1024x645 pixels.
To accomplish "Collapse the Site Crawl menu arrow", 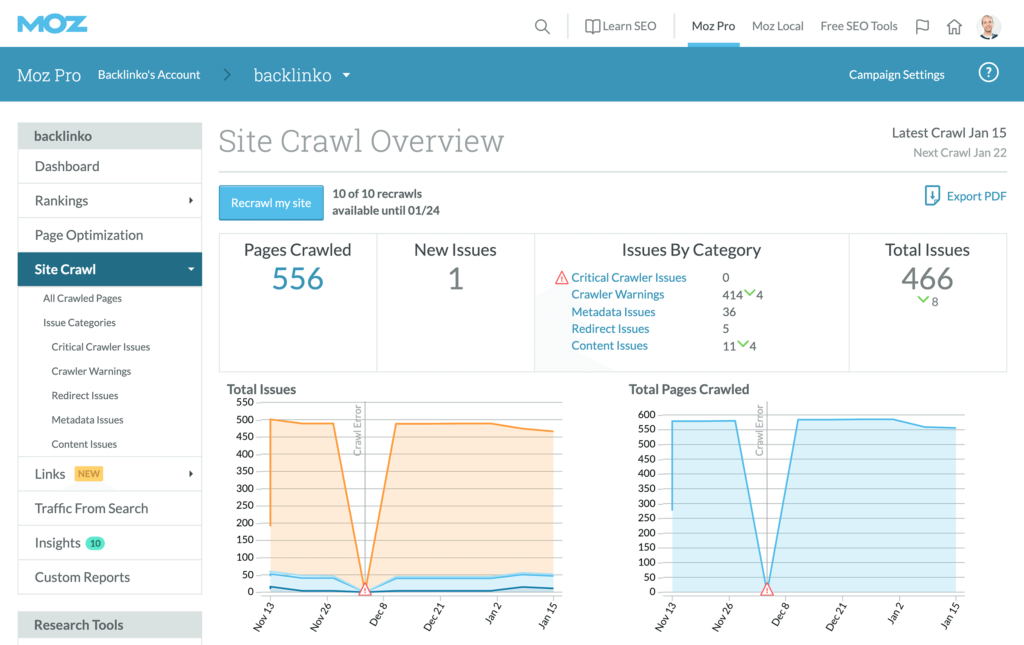I will pos(191,270).
